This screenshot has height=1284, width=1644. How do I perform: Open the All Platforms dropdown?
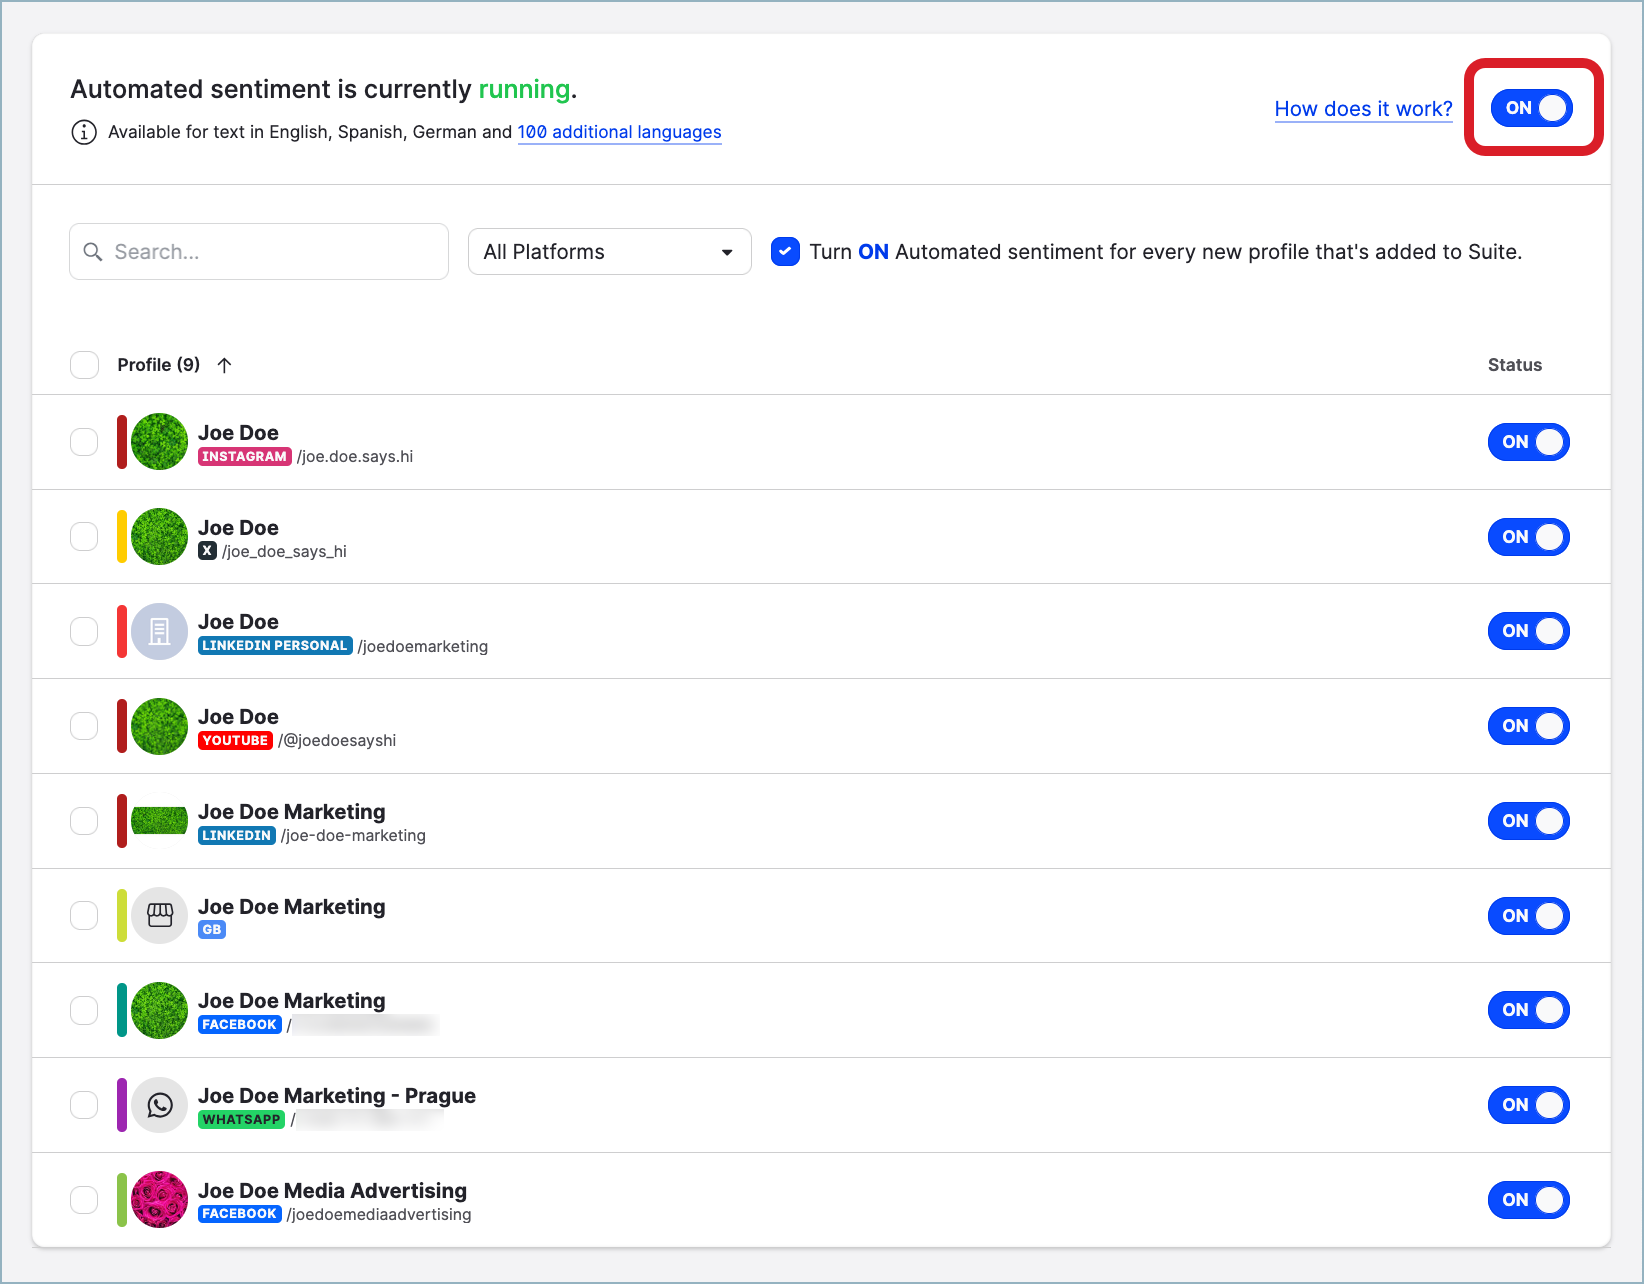(609, 251)
